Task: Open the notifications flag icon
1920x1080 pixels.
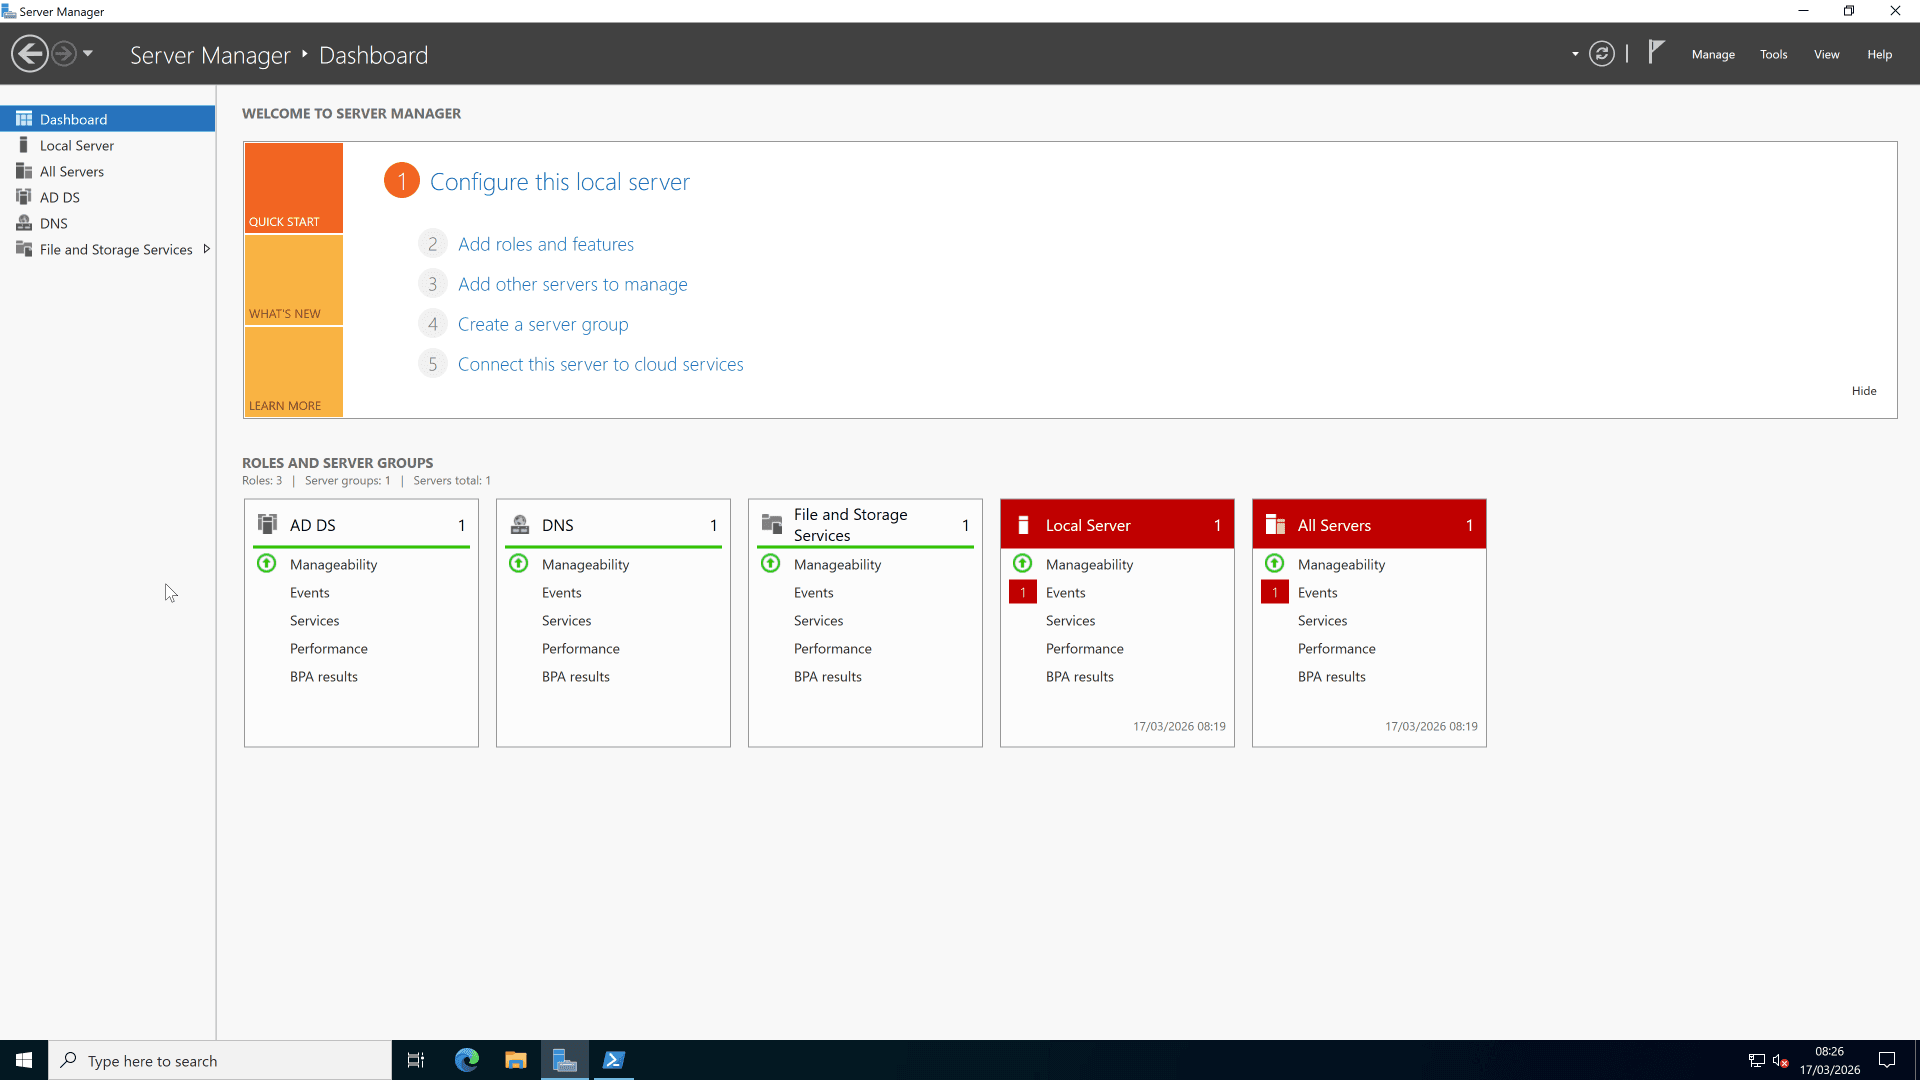Action: pos(1656,52)
